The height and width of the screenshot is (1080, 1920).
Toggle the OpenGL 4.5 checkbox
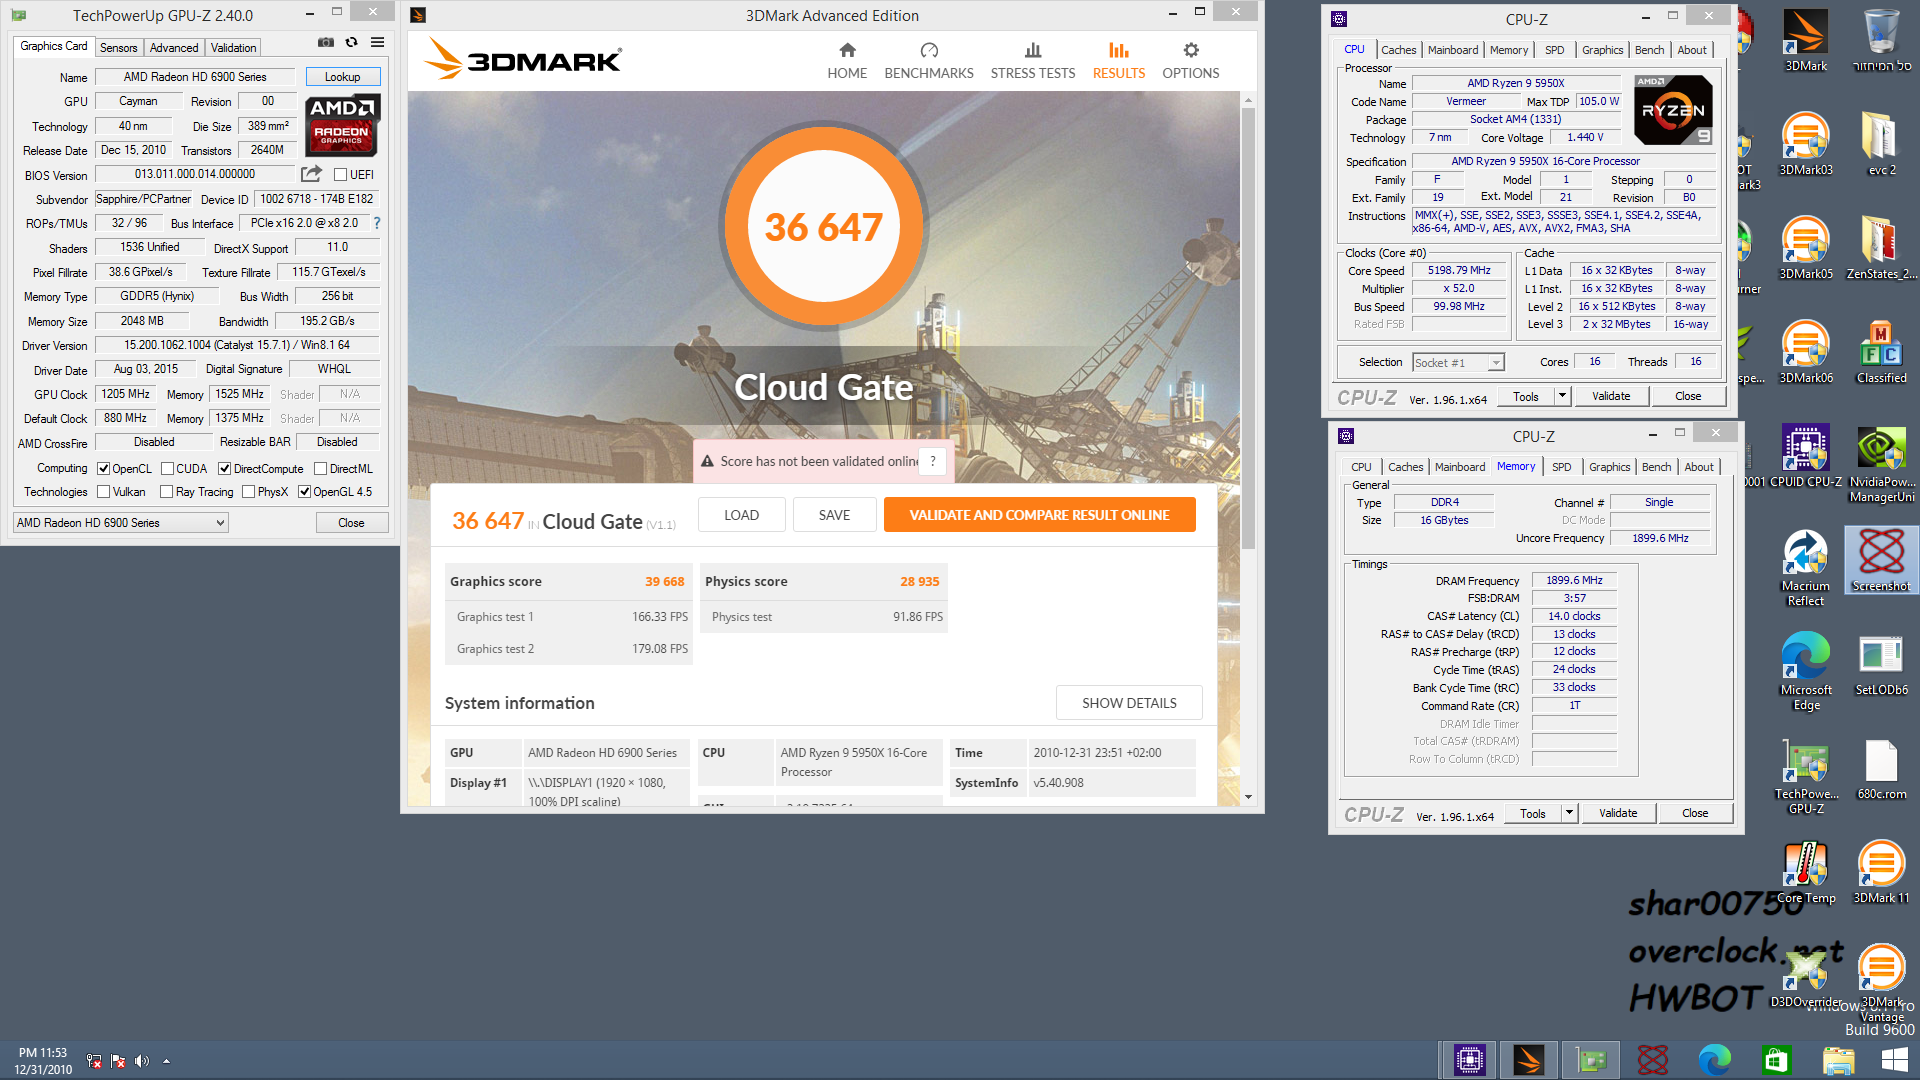point(304,492)
